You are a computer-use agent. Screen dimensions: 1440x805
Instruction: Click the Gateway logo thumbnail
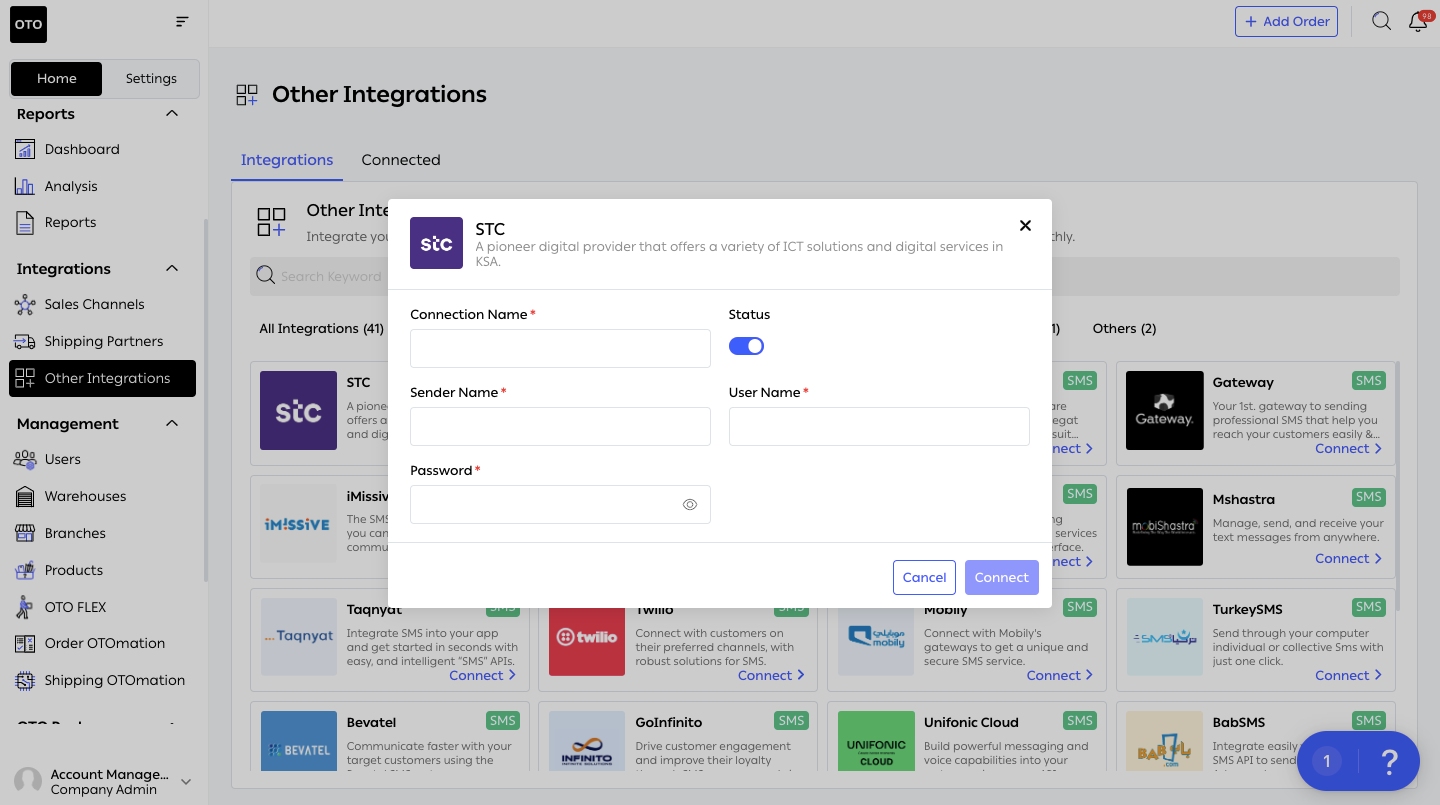pos(1164,410)
